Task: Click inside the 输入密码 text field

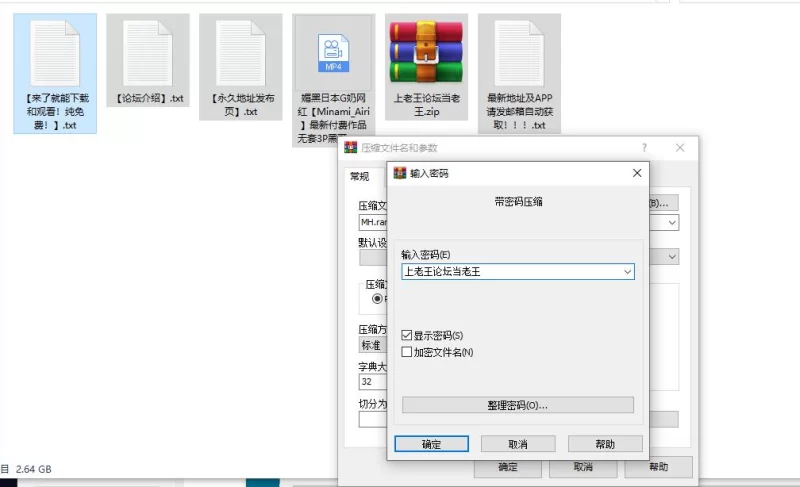Action: pos(508,271)
